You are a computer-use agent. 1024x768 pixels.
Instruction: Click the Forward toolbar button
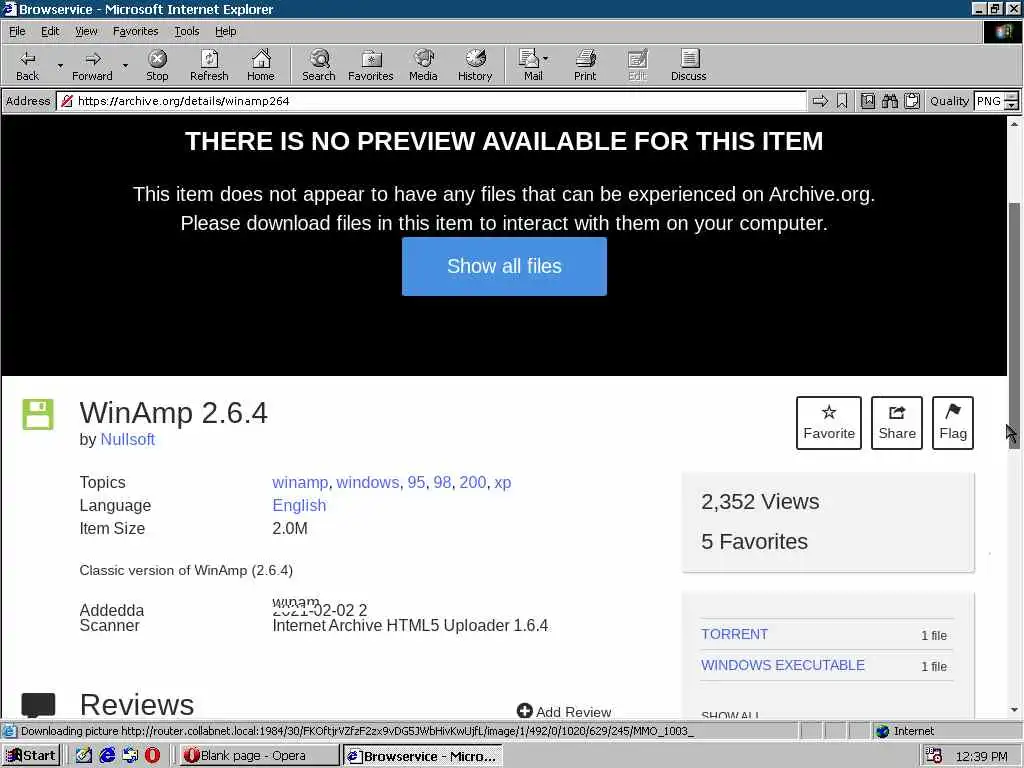point(92,65)
